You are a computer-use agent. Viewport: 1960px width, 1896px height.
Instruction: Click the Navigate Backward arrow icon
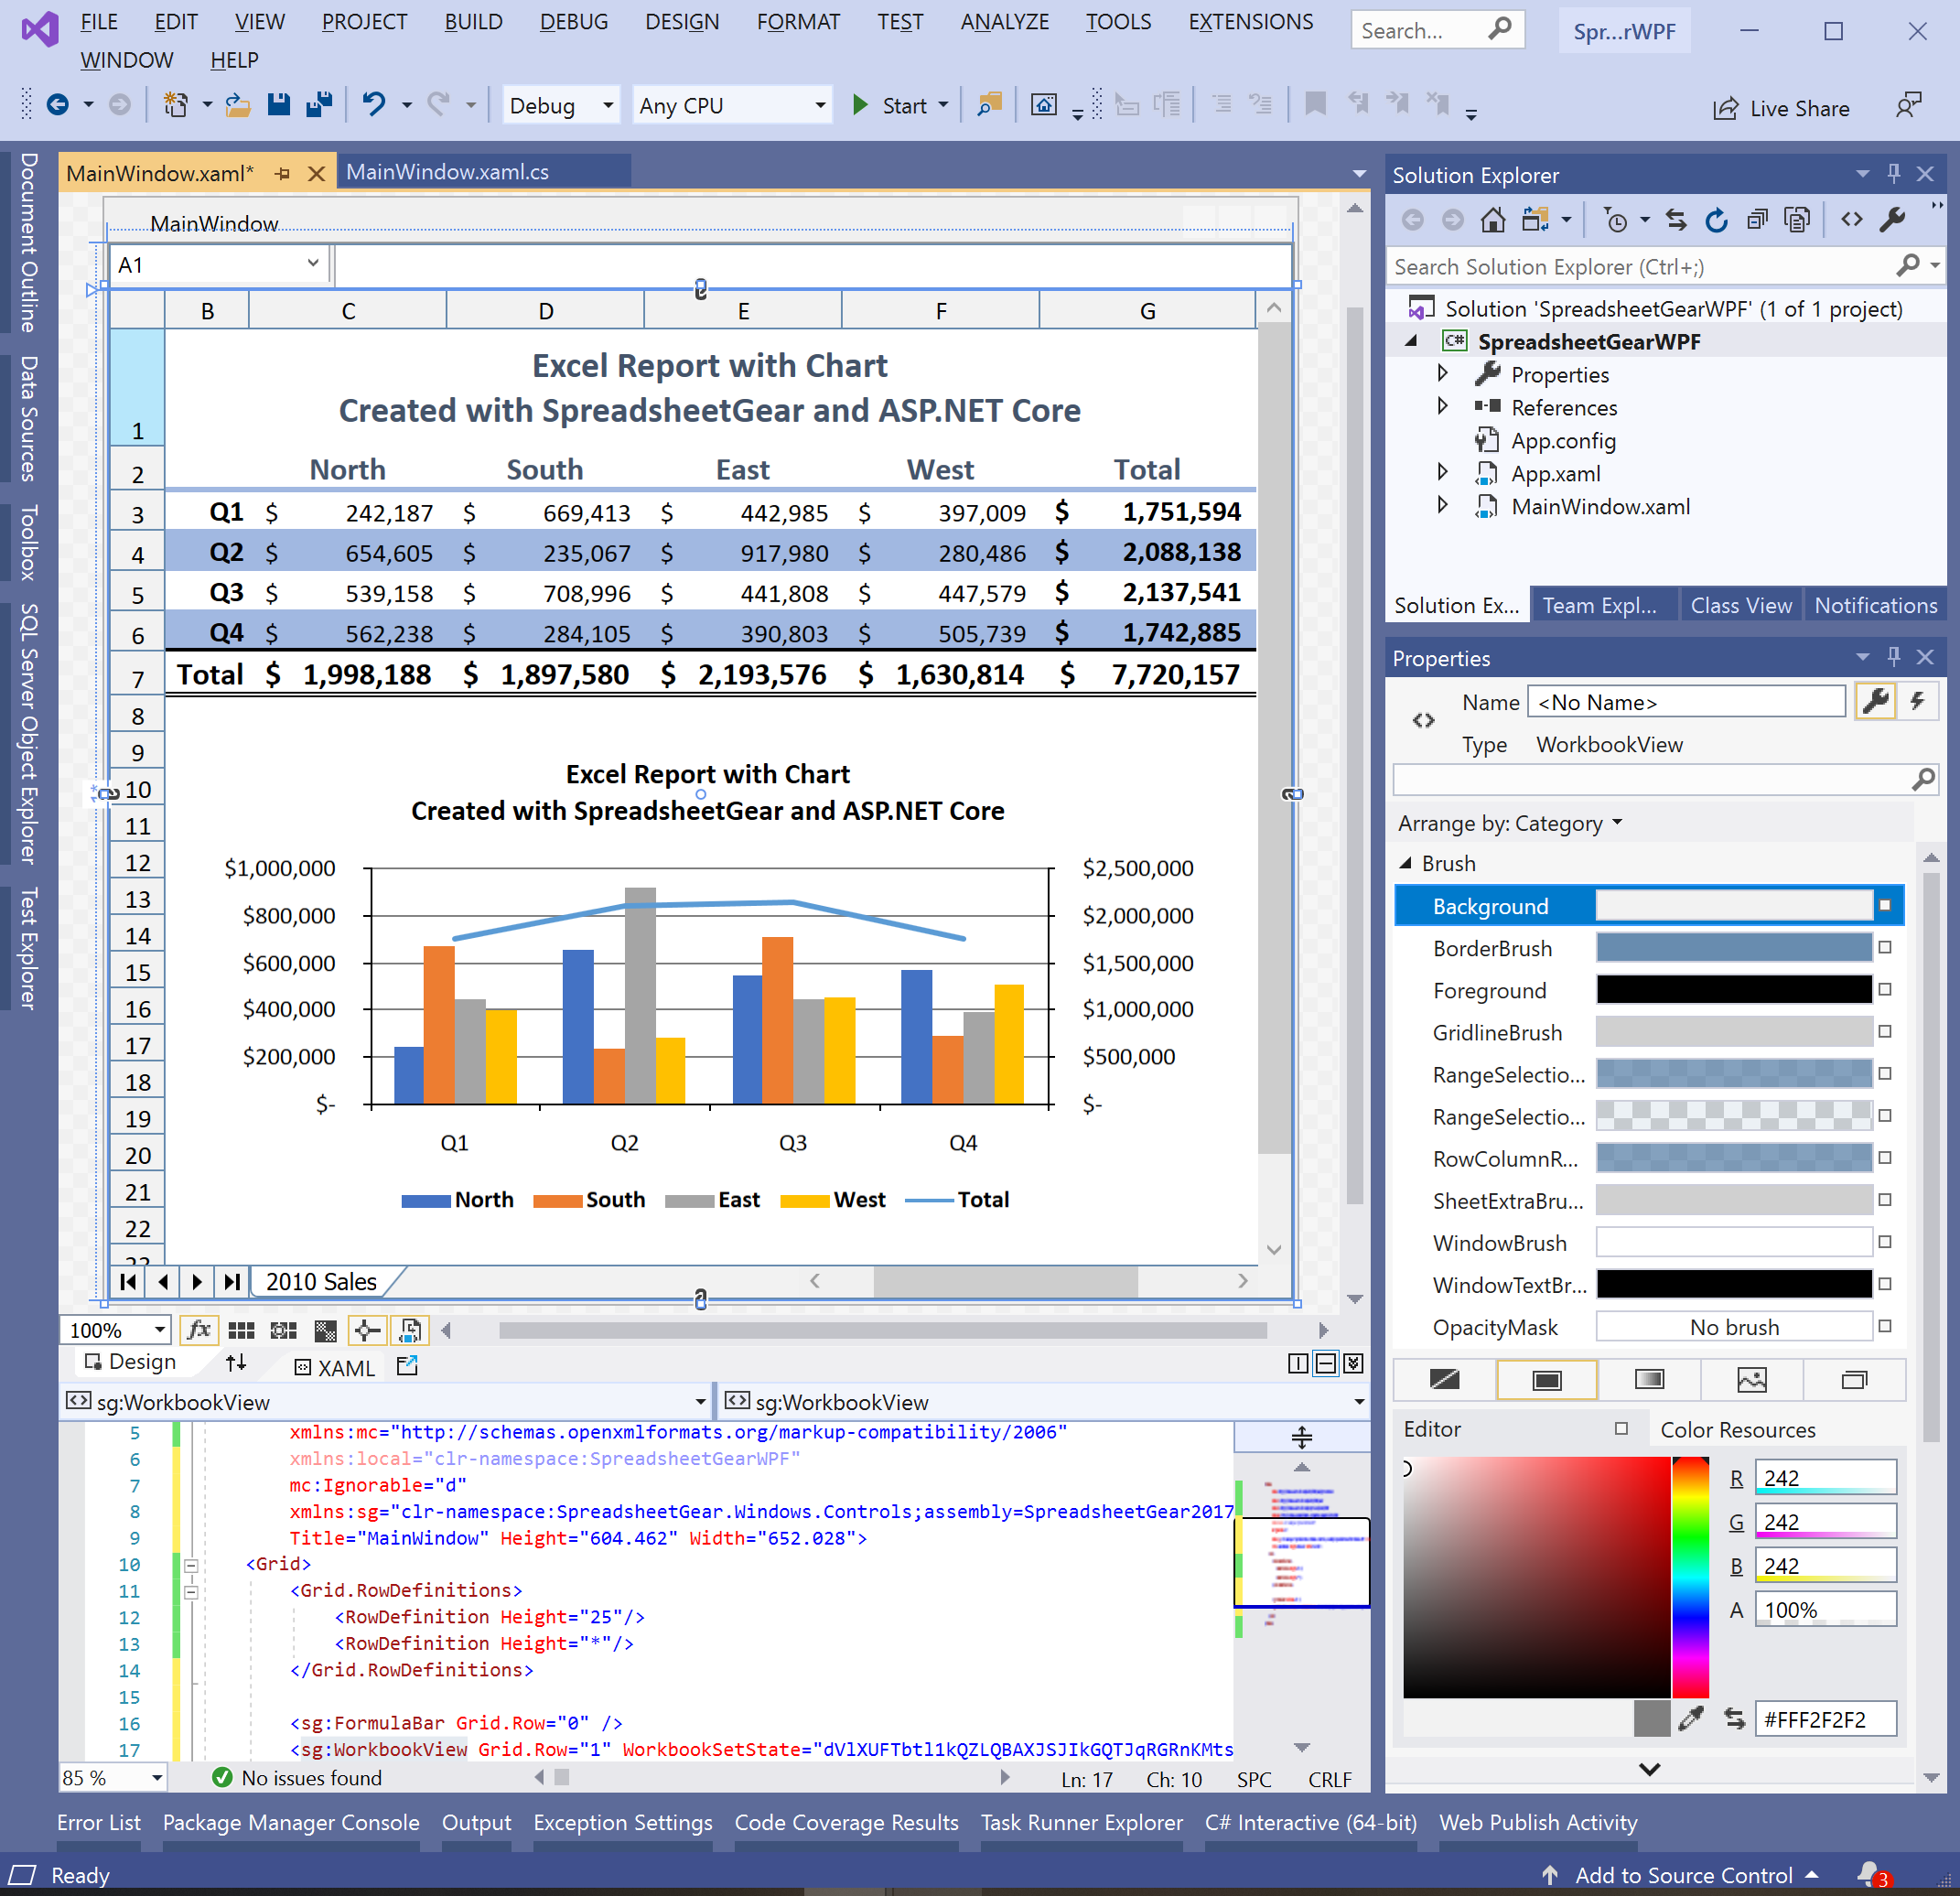tap(58, 105)
